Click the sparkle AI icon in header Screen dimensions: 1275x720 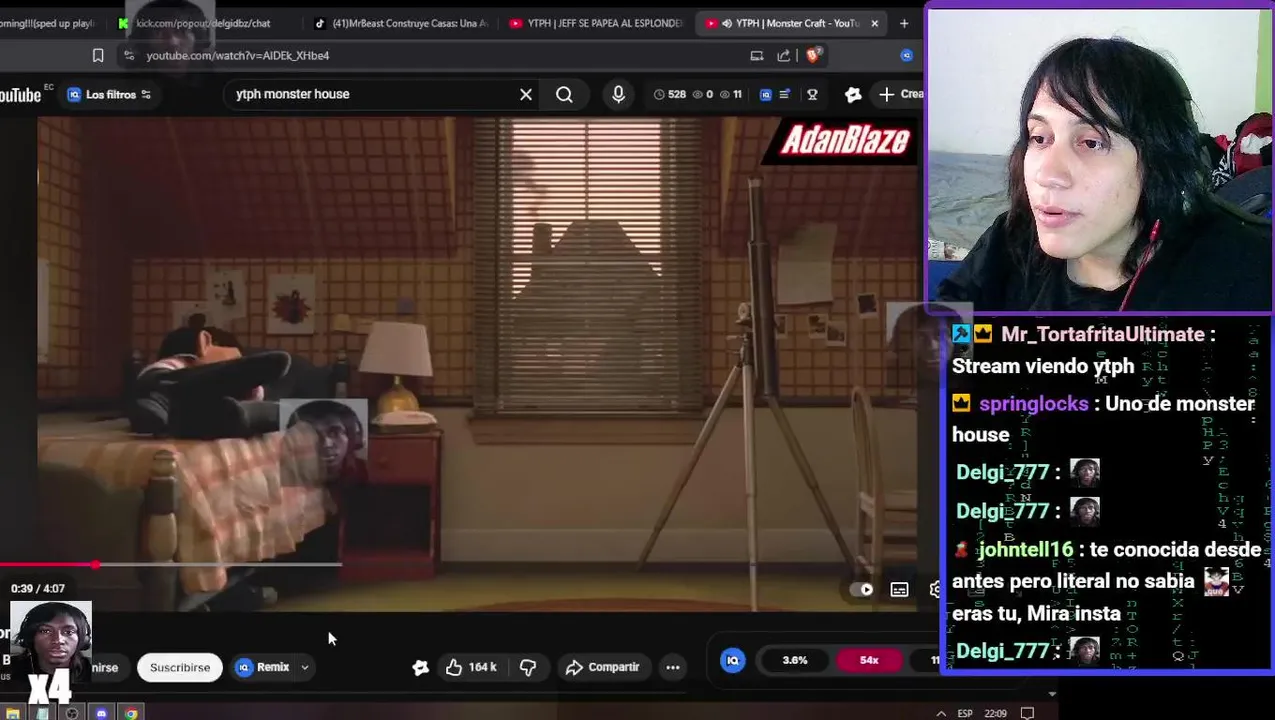click(853, 94)
